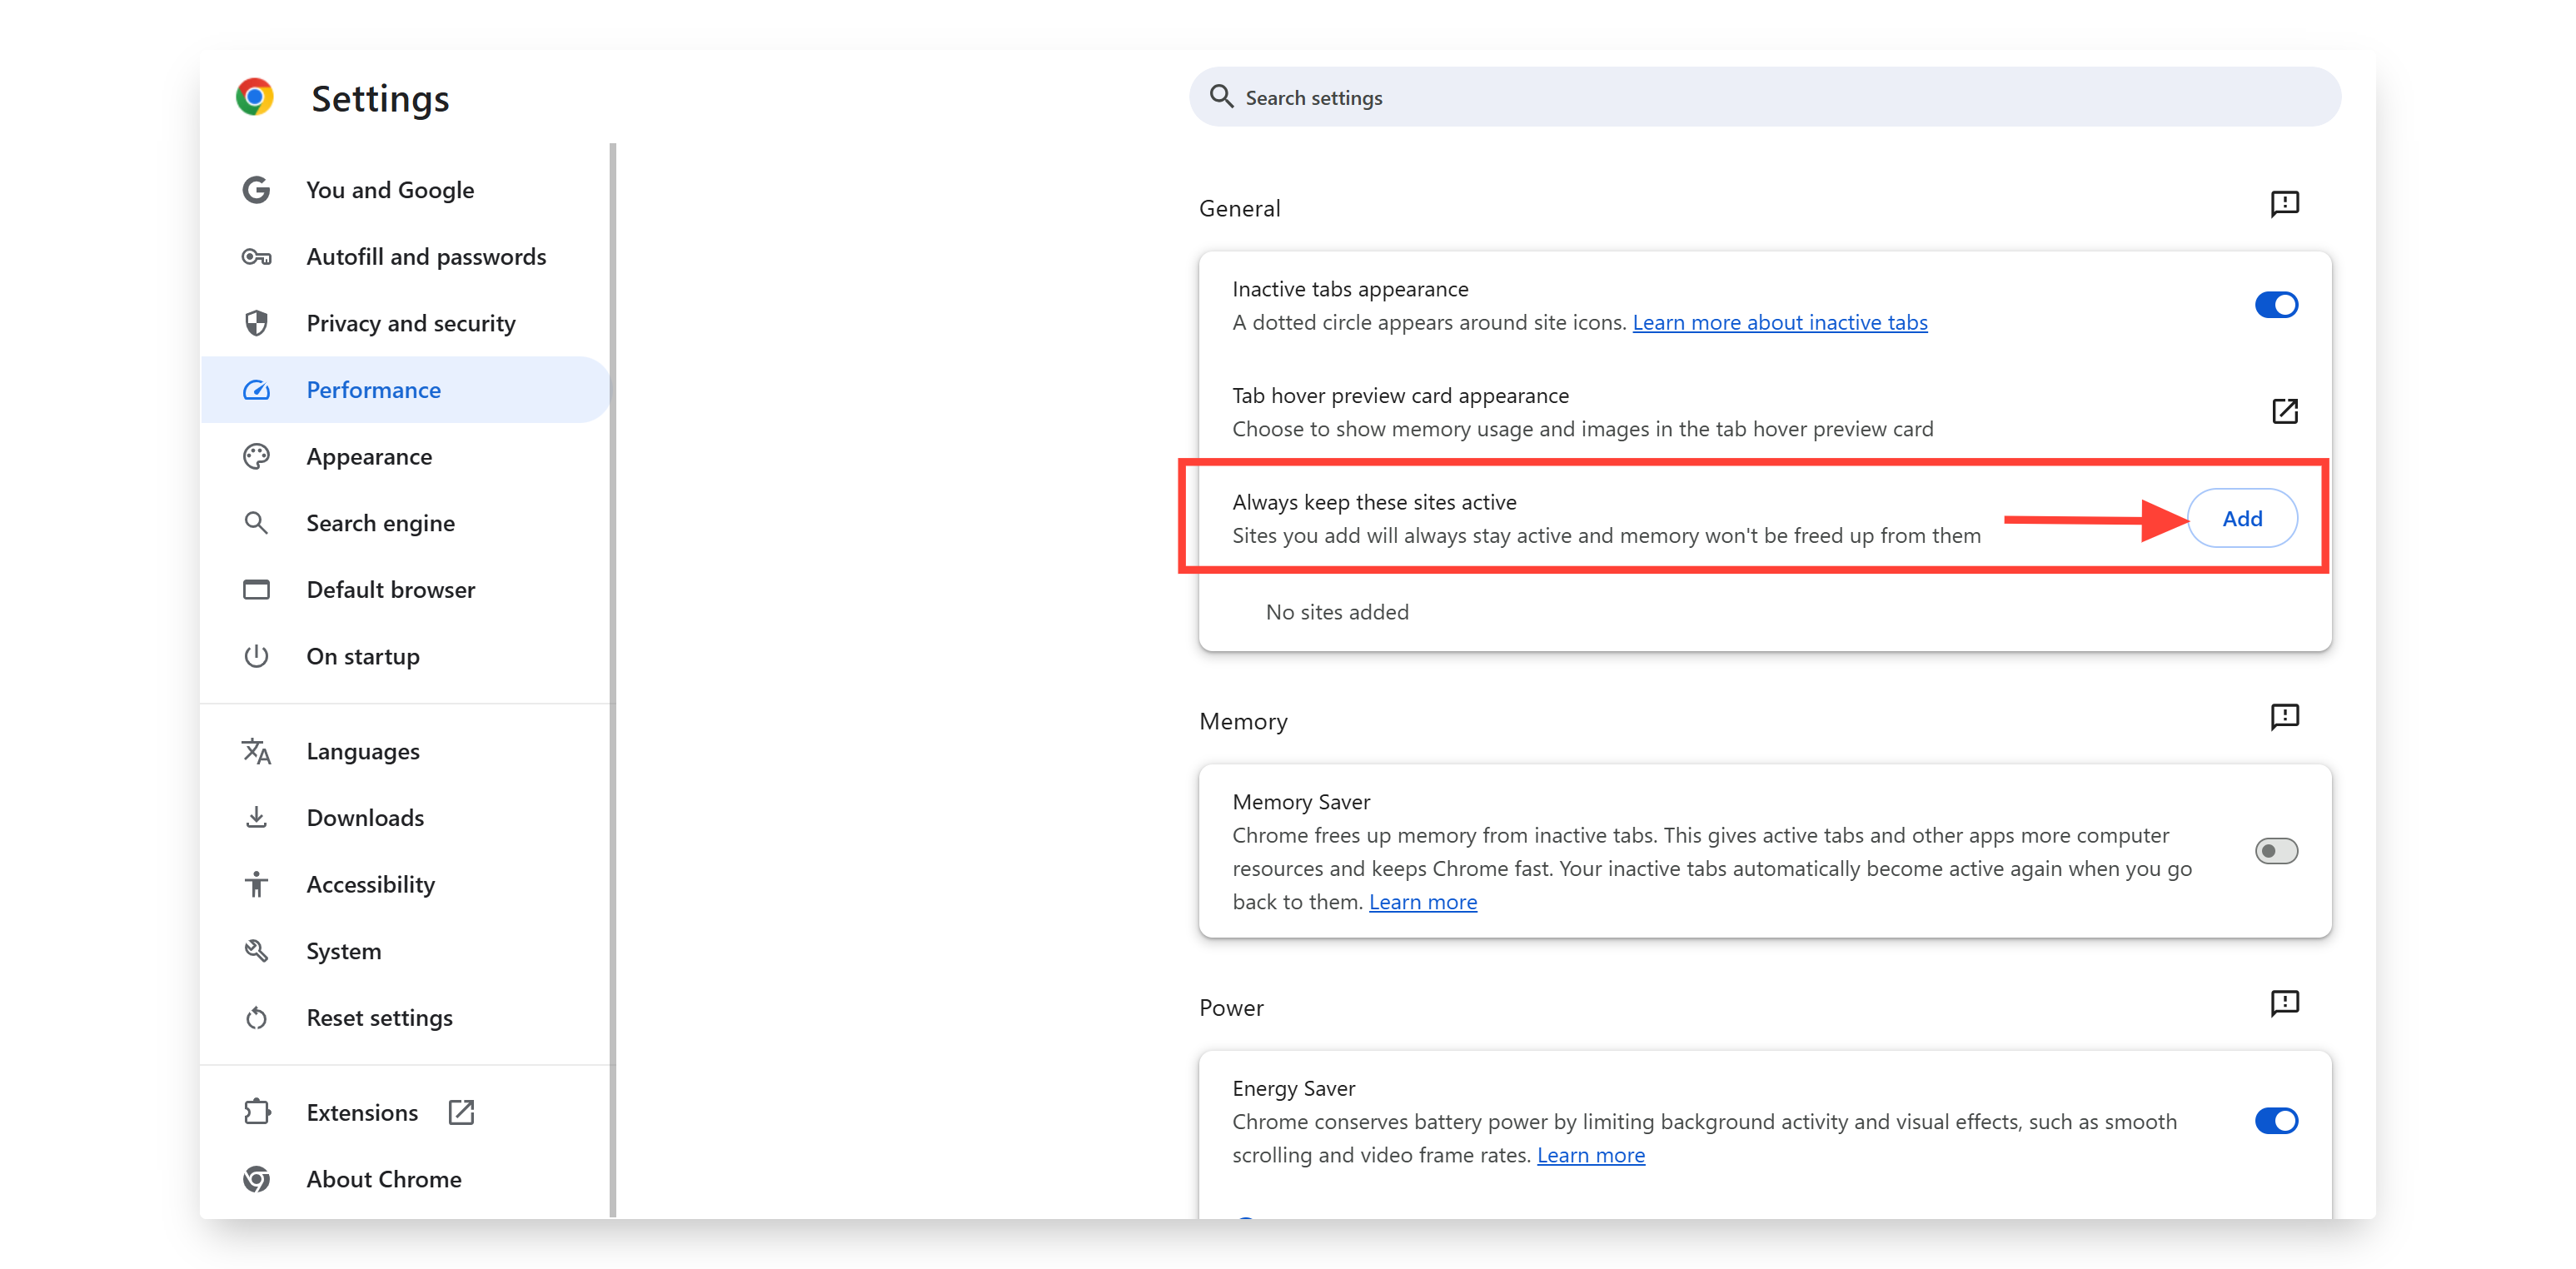Image resolution: width=2576 pixels, height=1269 pixels.
Task: Click the Chrome logo beside Settings
Action: 255,97
